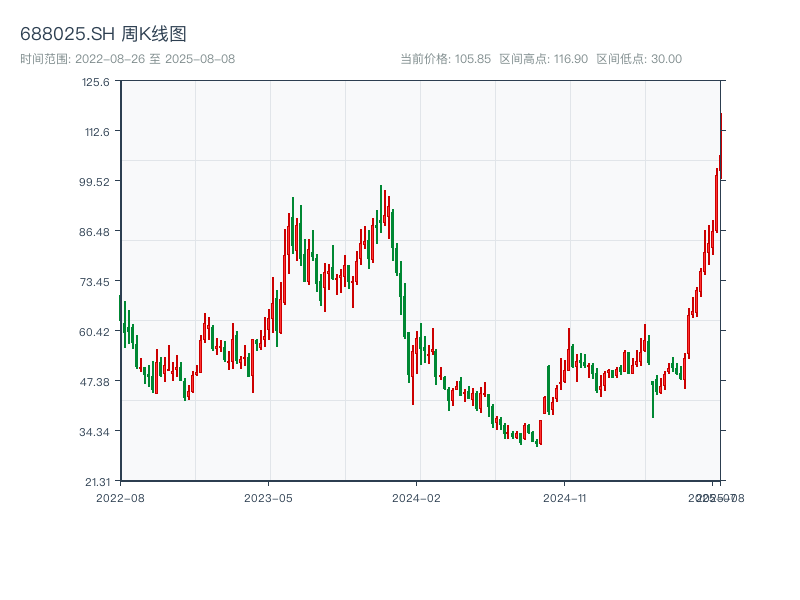This screenshot has width=800, height=600.
Task: Click the 2023-05 x-axis date label
Action: point(268,498)
